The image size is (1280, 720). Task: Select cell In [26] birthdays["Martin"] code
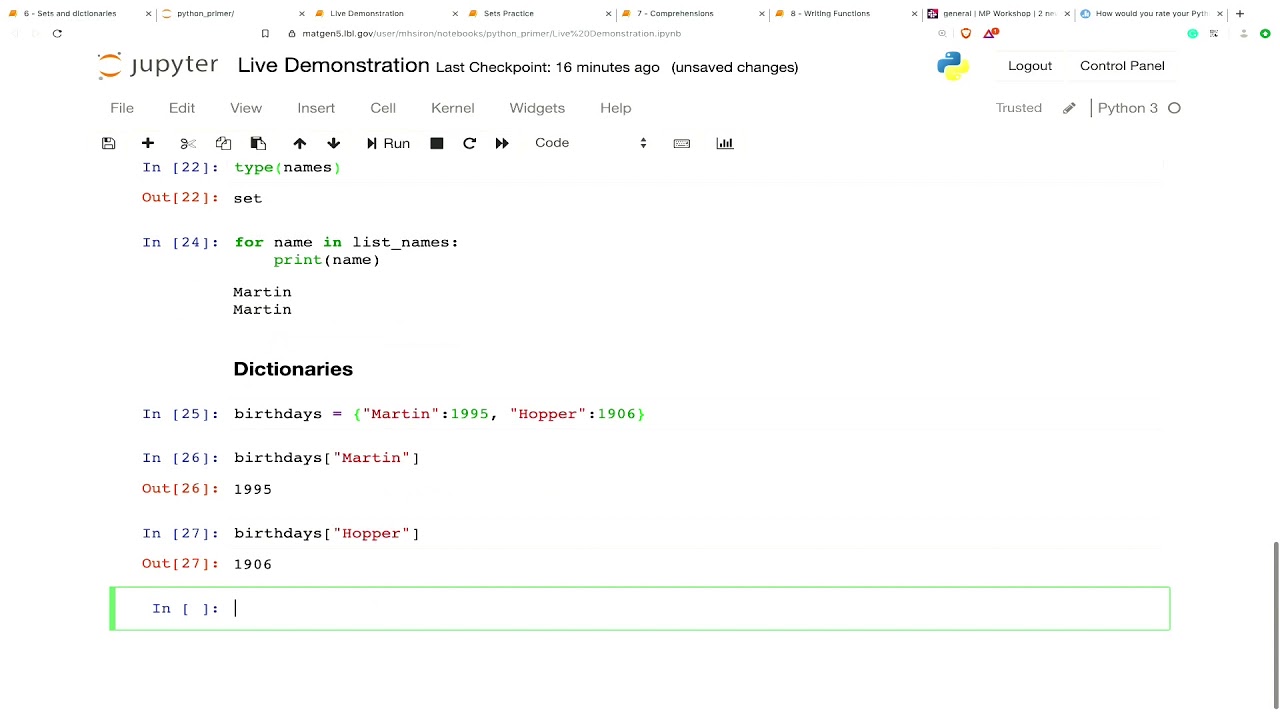point(327,458)
